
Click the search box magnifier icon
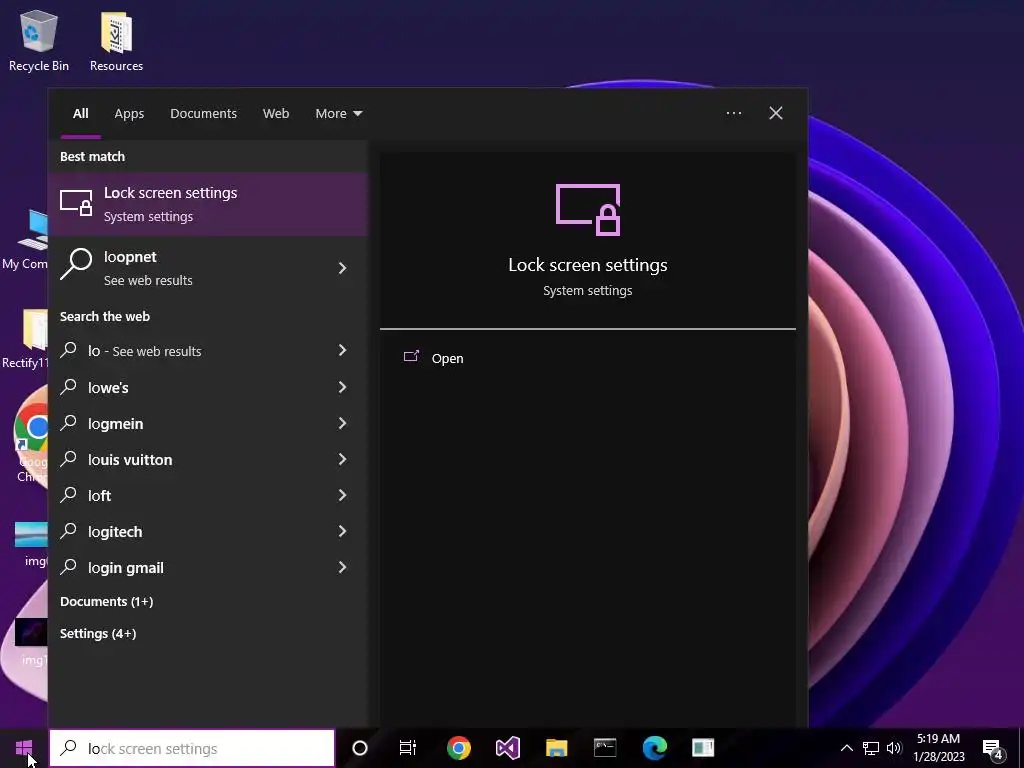tap(68, 748)
